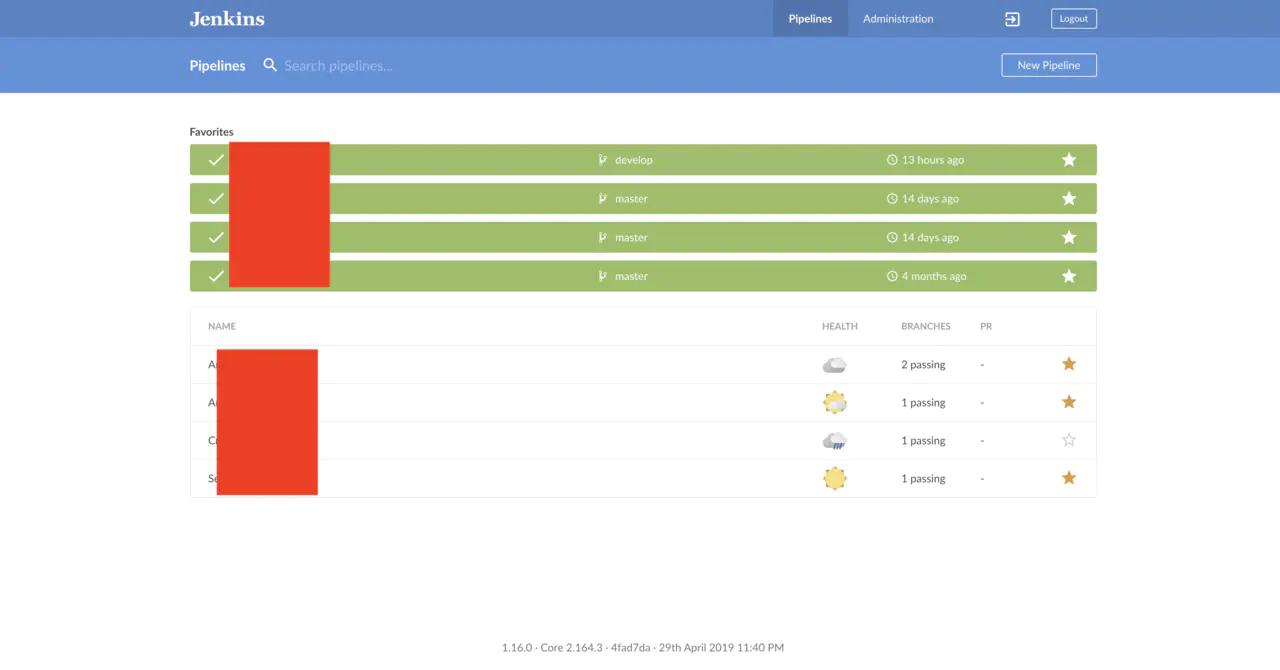Click the search magnifier icon
Screen dimensions: 1280x670
coord(269,65)
